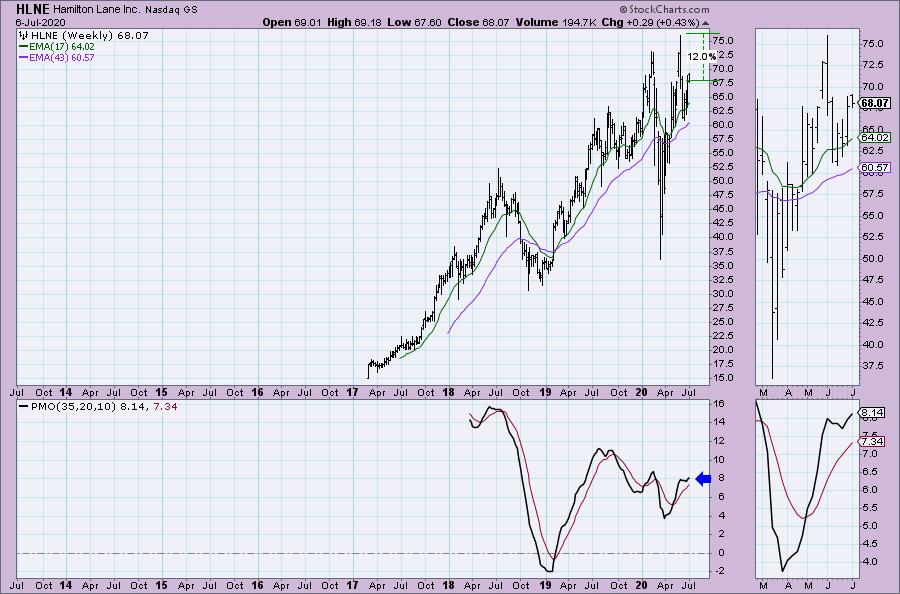Click the boxed 8.14 PMO value tag

[x=872, y=412]
